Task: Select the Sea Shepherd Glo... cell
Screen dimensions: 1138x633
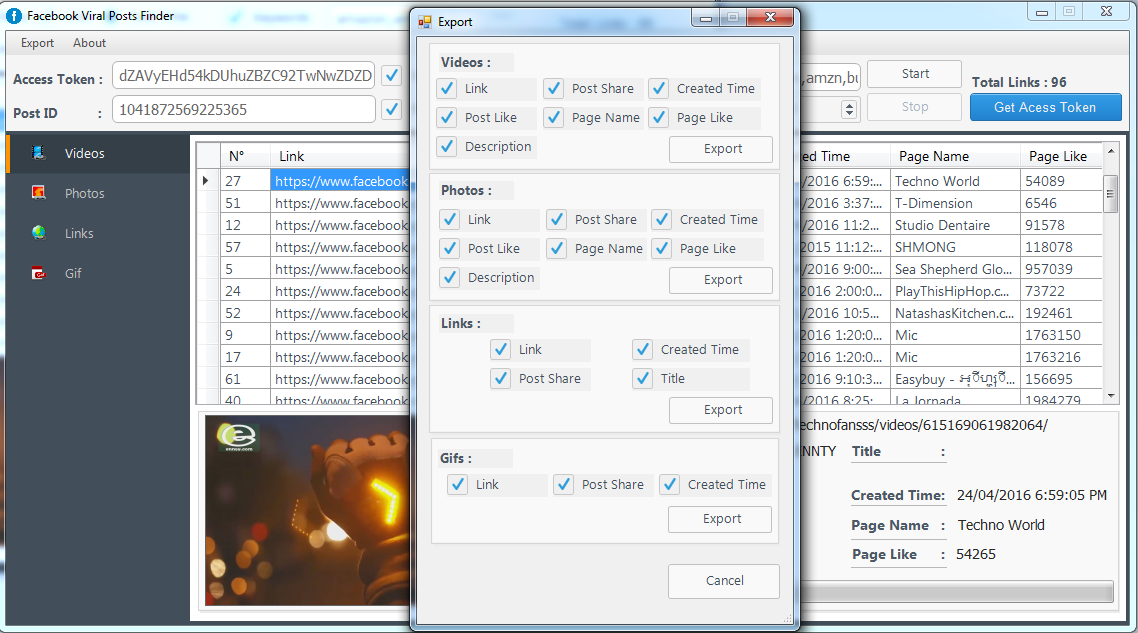Action: [955, 269]
